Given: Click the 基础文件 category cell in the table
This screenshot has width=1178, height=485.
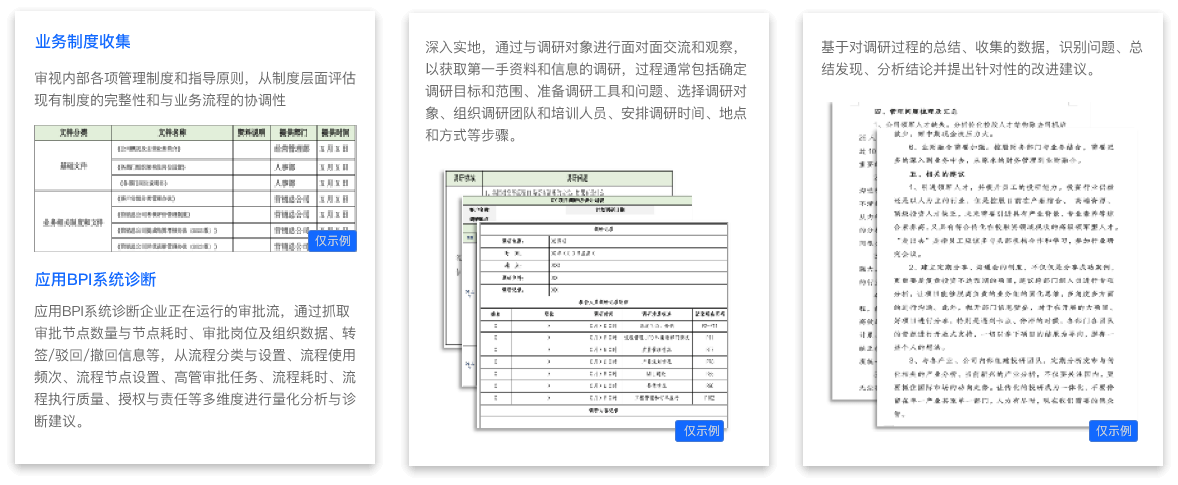Looking at the screenshot, I should click(x=73, y=165).
